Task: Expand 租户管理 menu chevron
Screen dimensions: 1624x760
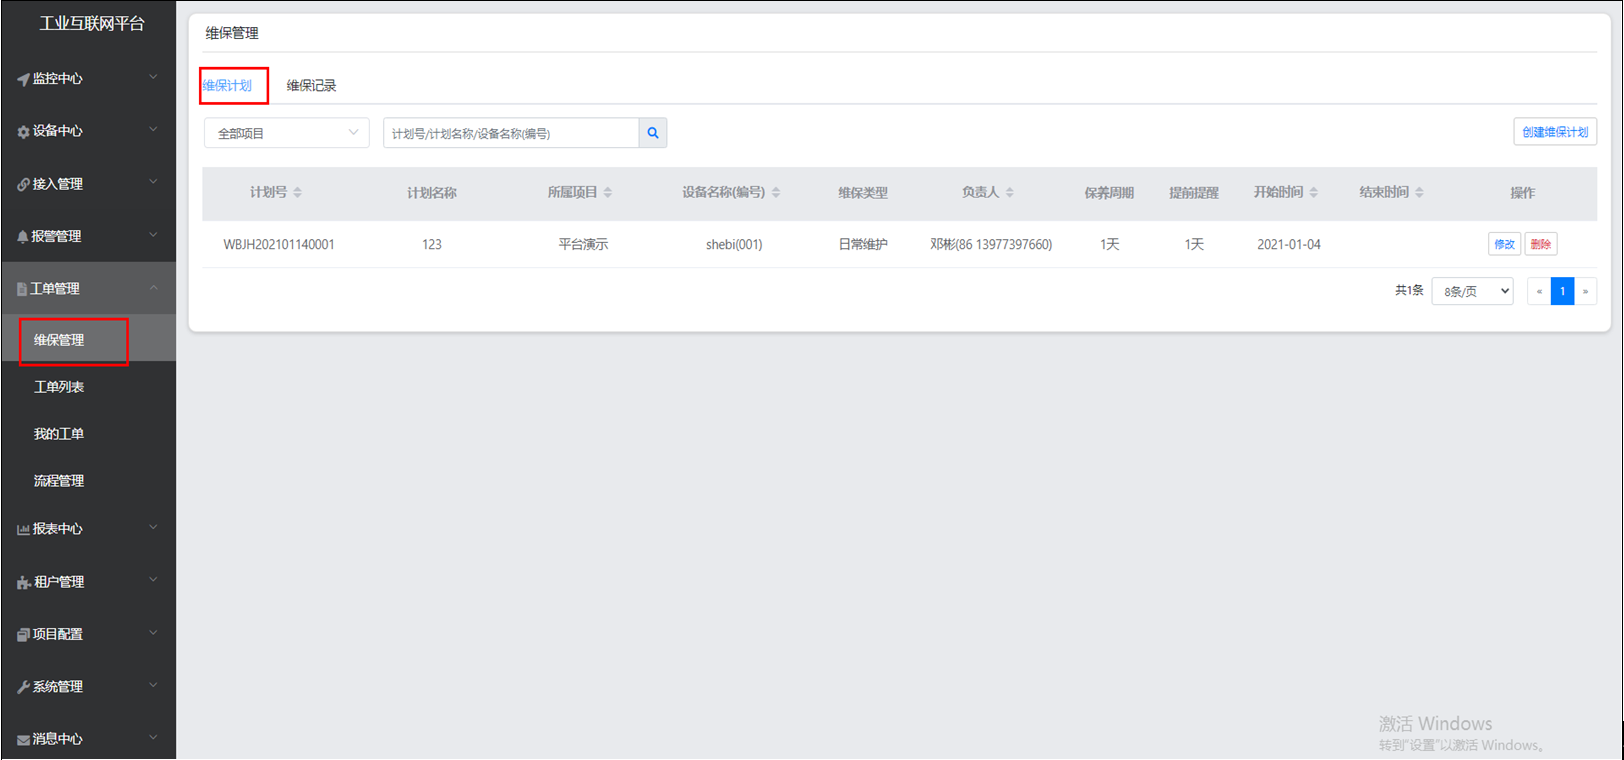Action: [153, 580]
